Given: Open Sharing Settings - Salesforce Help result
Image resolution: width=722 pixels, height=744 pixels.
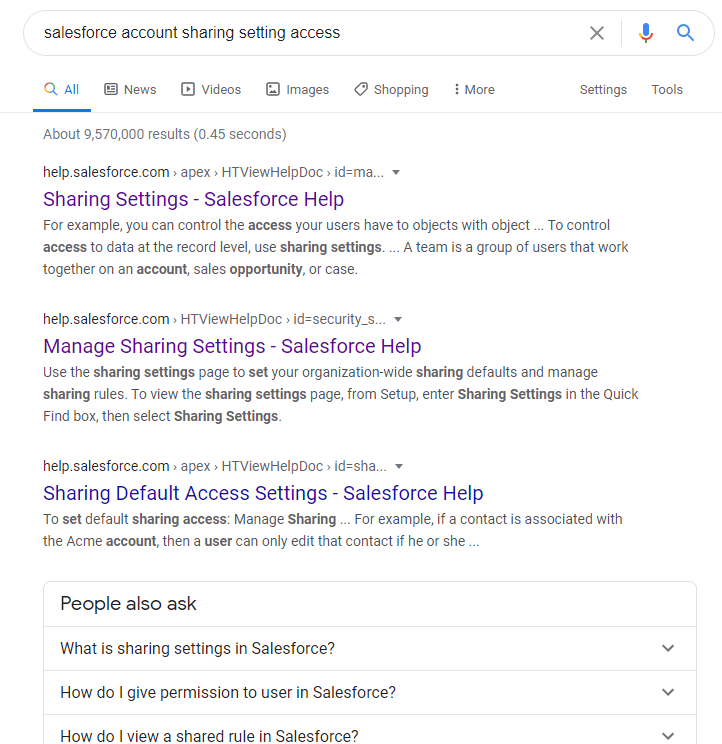Looking at the screenshot, I should pyautogui.click(x=193, y=199).
